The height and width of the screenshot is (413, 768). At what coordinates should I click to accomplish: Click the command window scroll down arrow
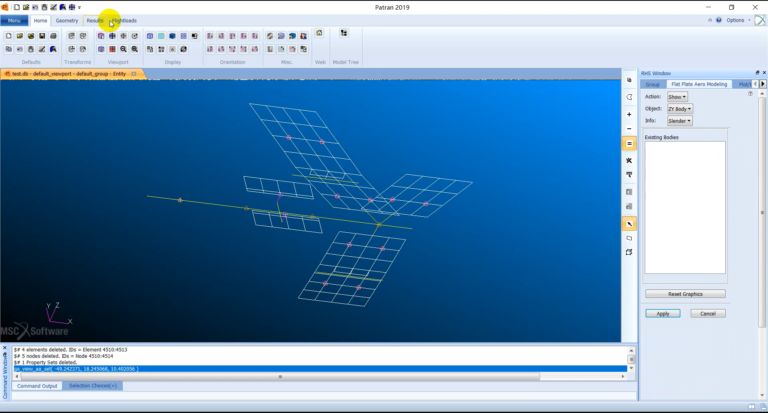coord(631,368)
